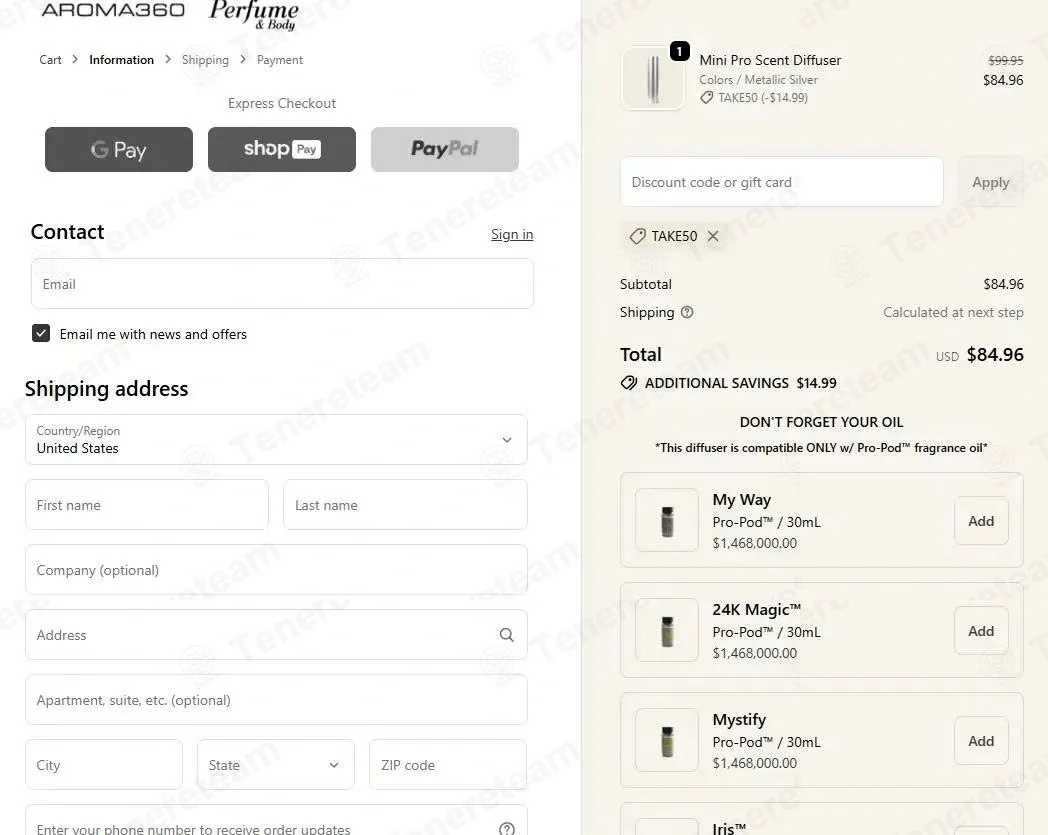Click 'Calculated at next step' text
This screenshot has height=835, width=1048.
pos(953,312)
